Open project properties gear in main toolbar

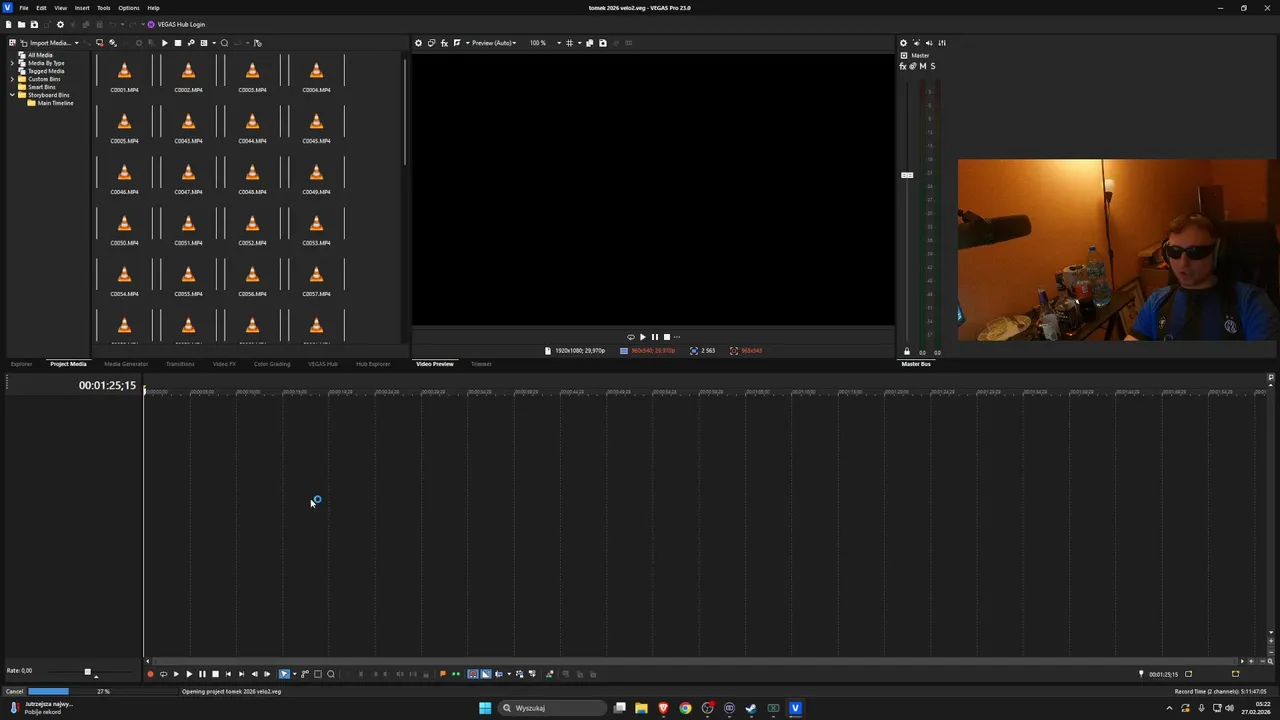(60, 24)
